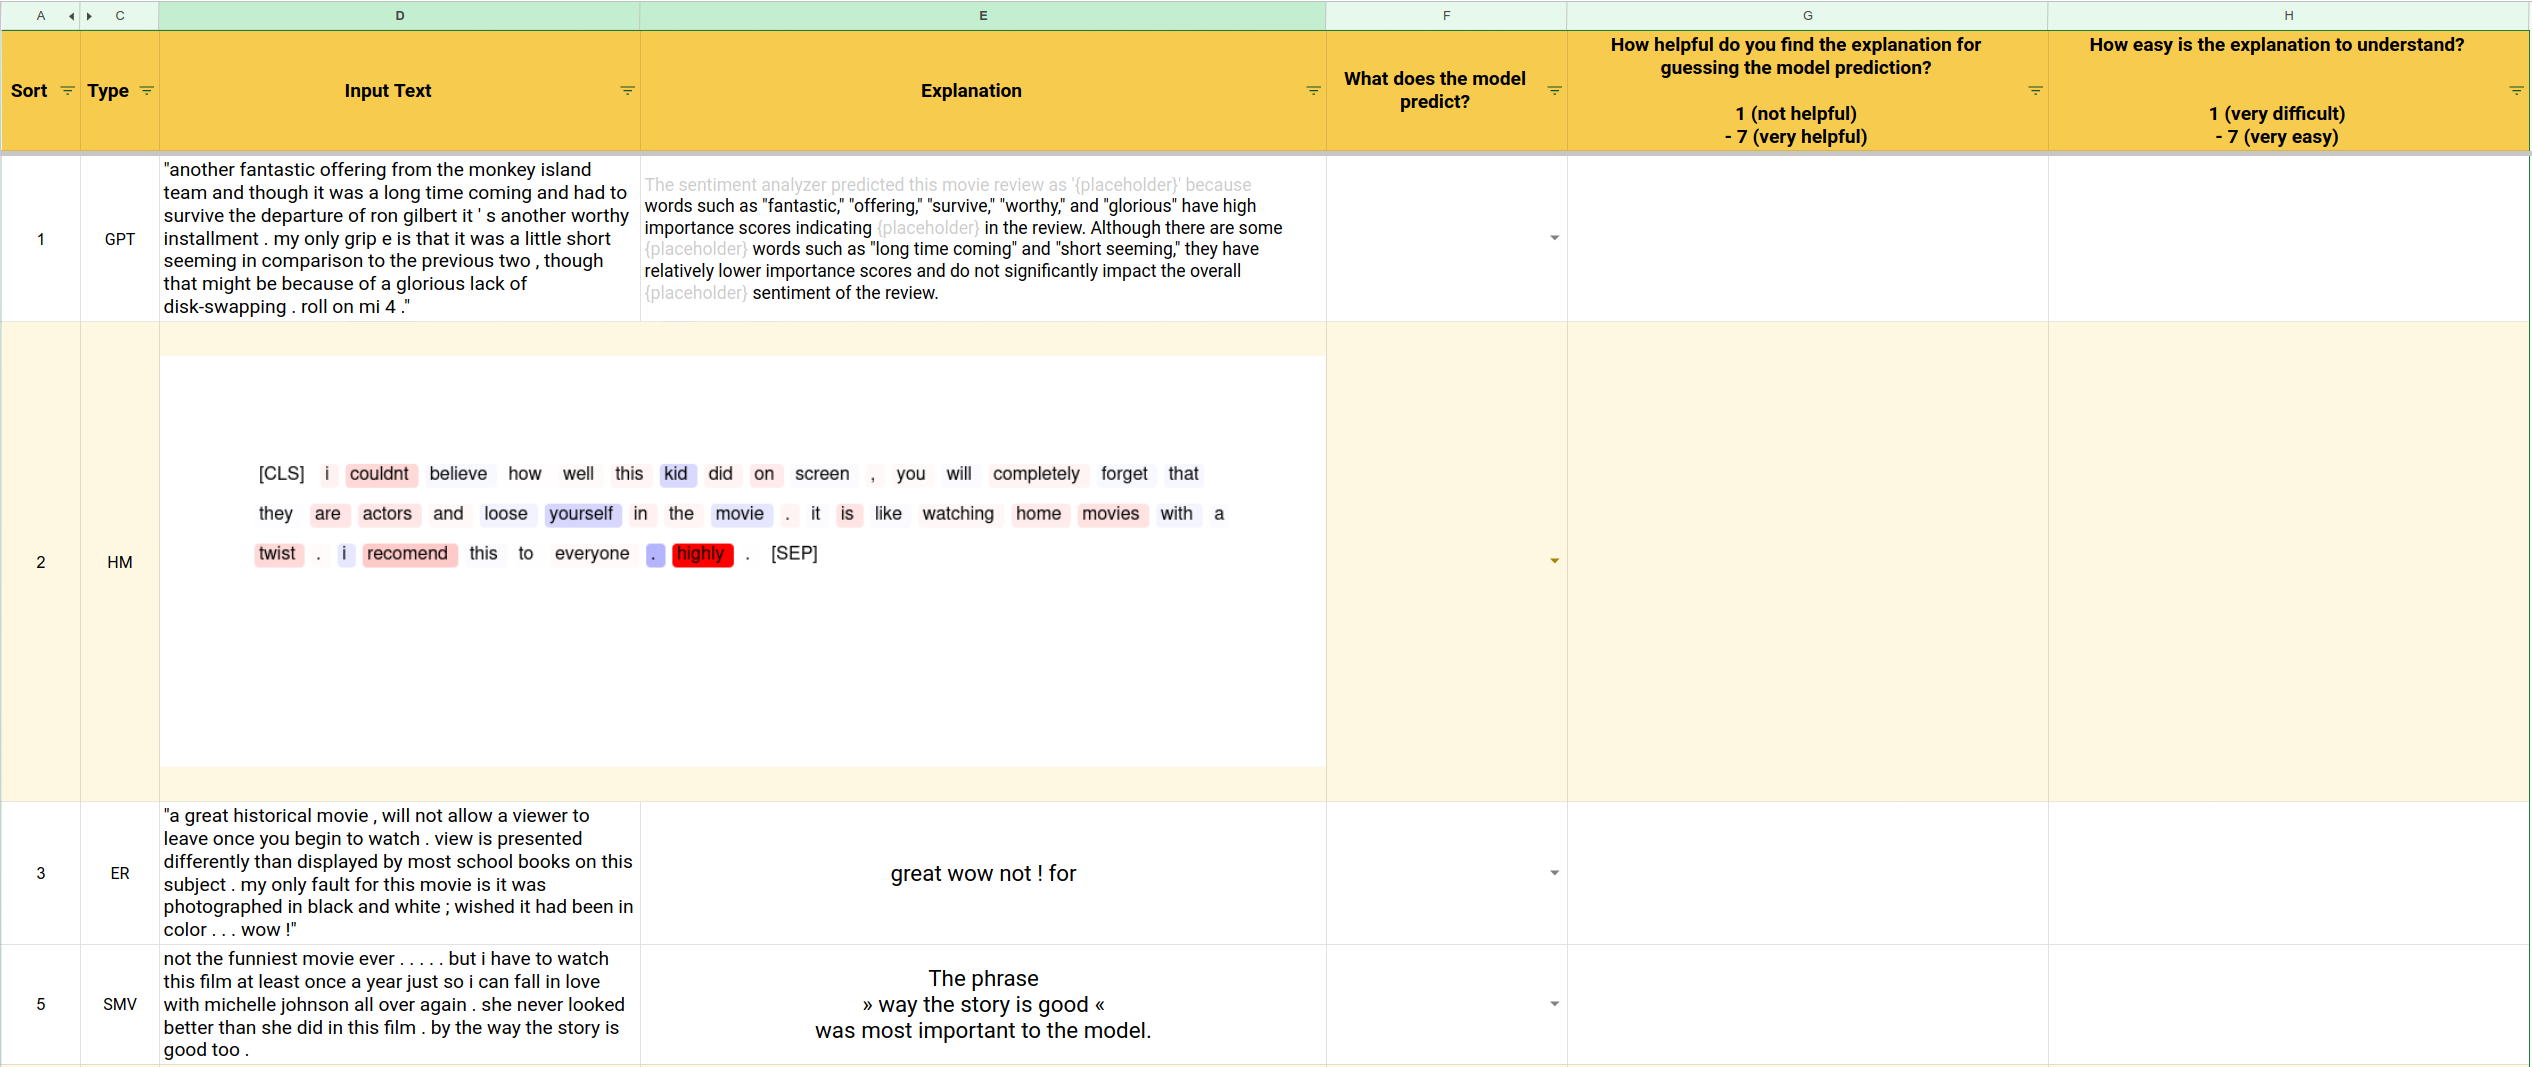Select the 'not the funniest movie ever' input cell
The image size is (2532, 1067).
[400, 1004]
